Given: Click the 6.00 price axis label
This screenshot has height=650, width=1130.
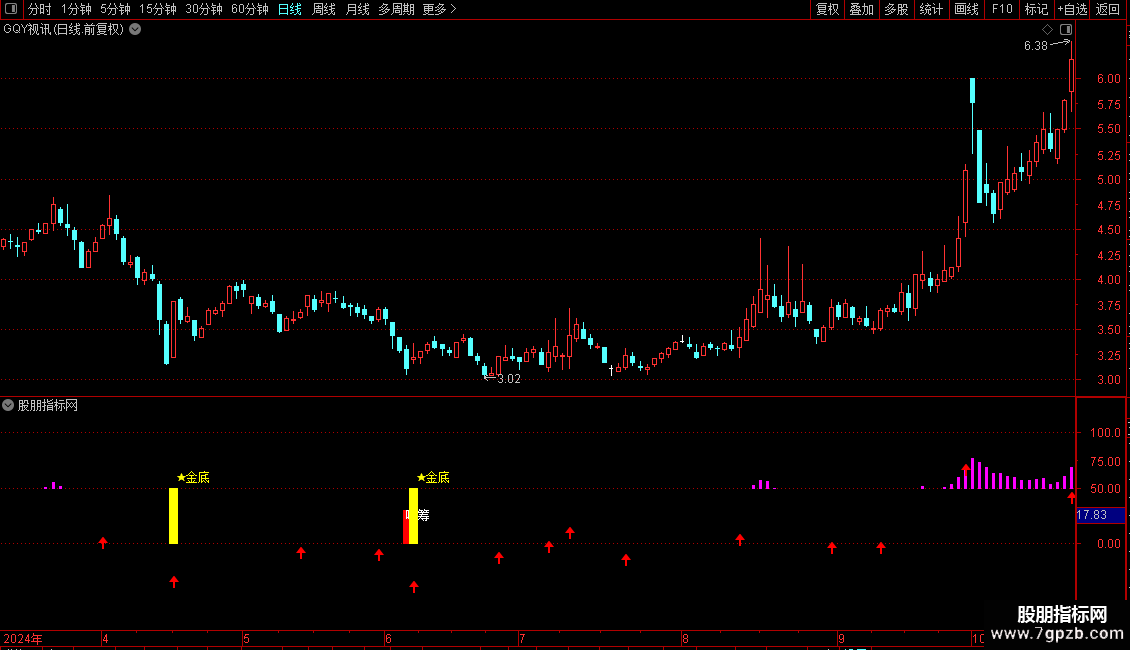Looking at the screenshot, I should (x=1108, y=79).
